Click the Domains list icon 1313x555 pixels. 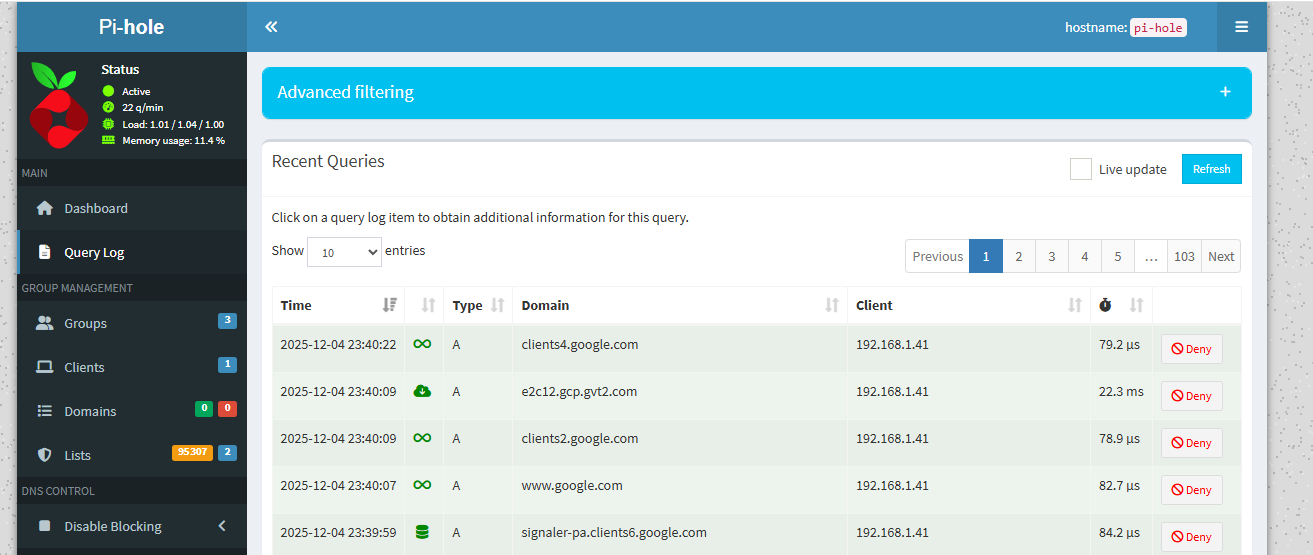point(44,411)
